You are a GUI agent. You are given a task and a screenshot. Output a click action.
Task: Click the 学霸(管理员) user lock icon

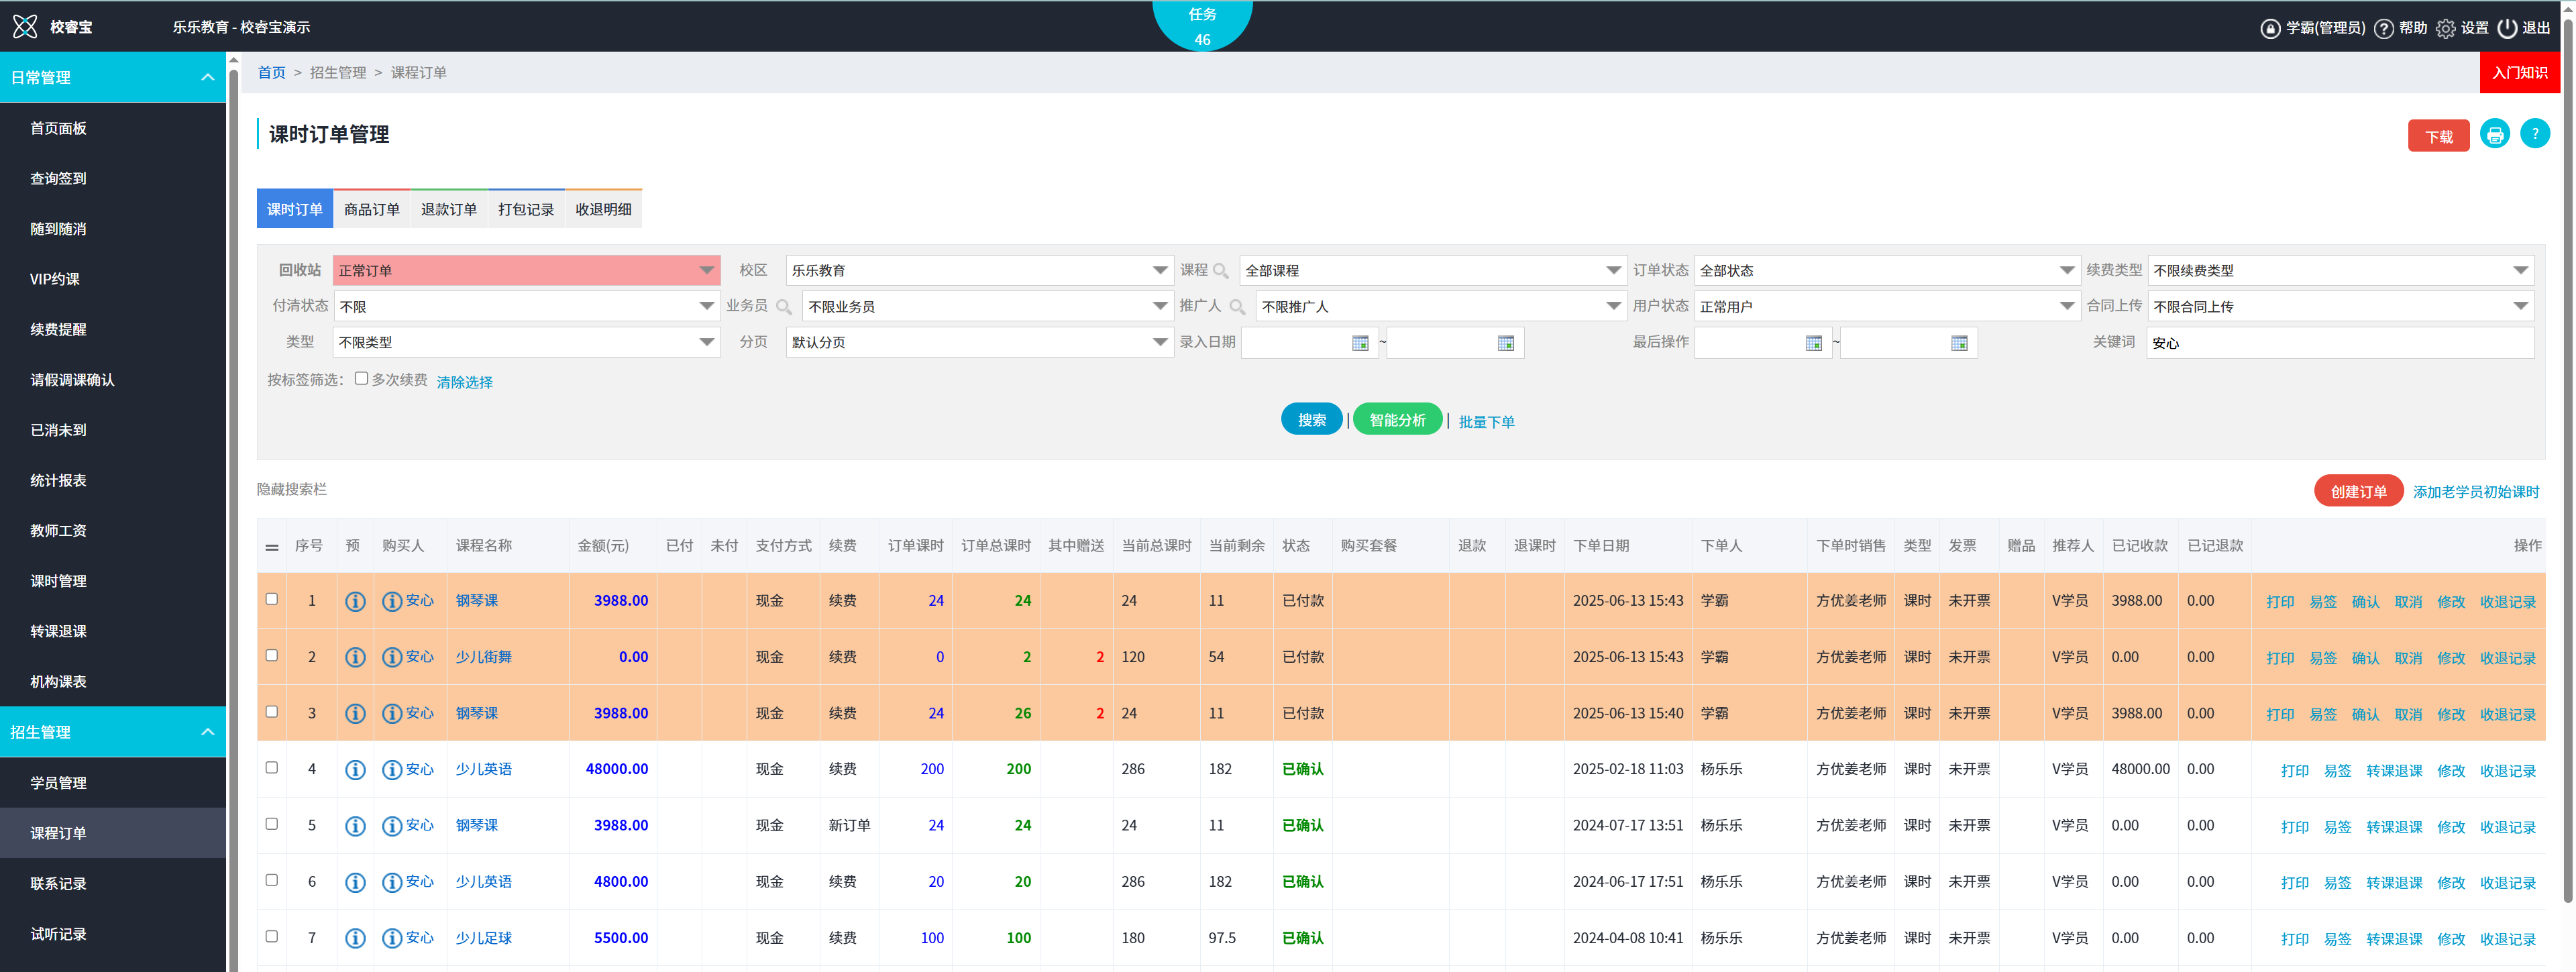click(2270, 28)
